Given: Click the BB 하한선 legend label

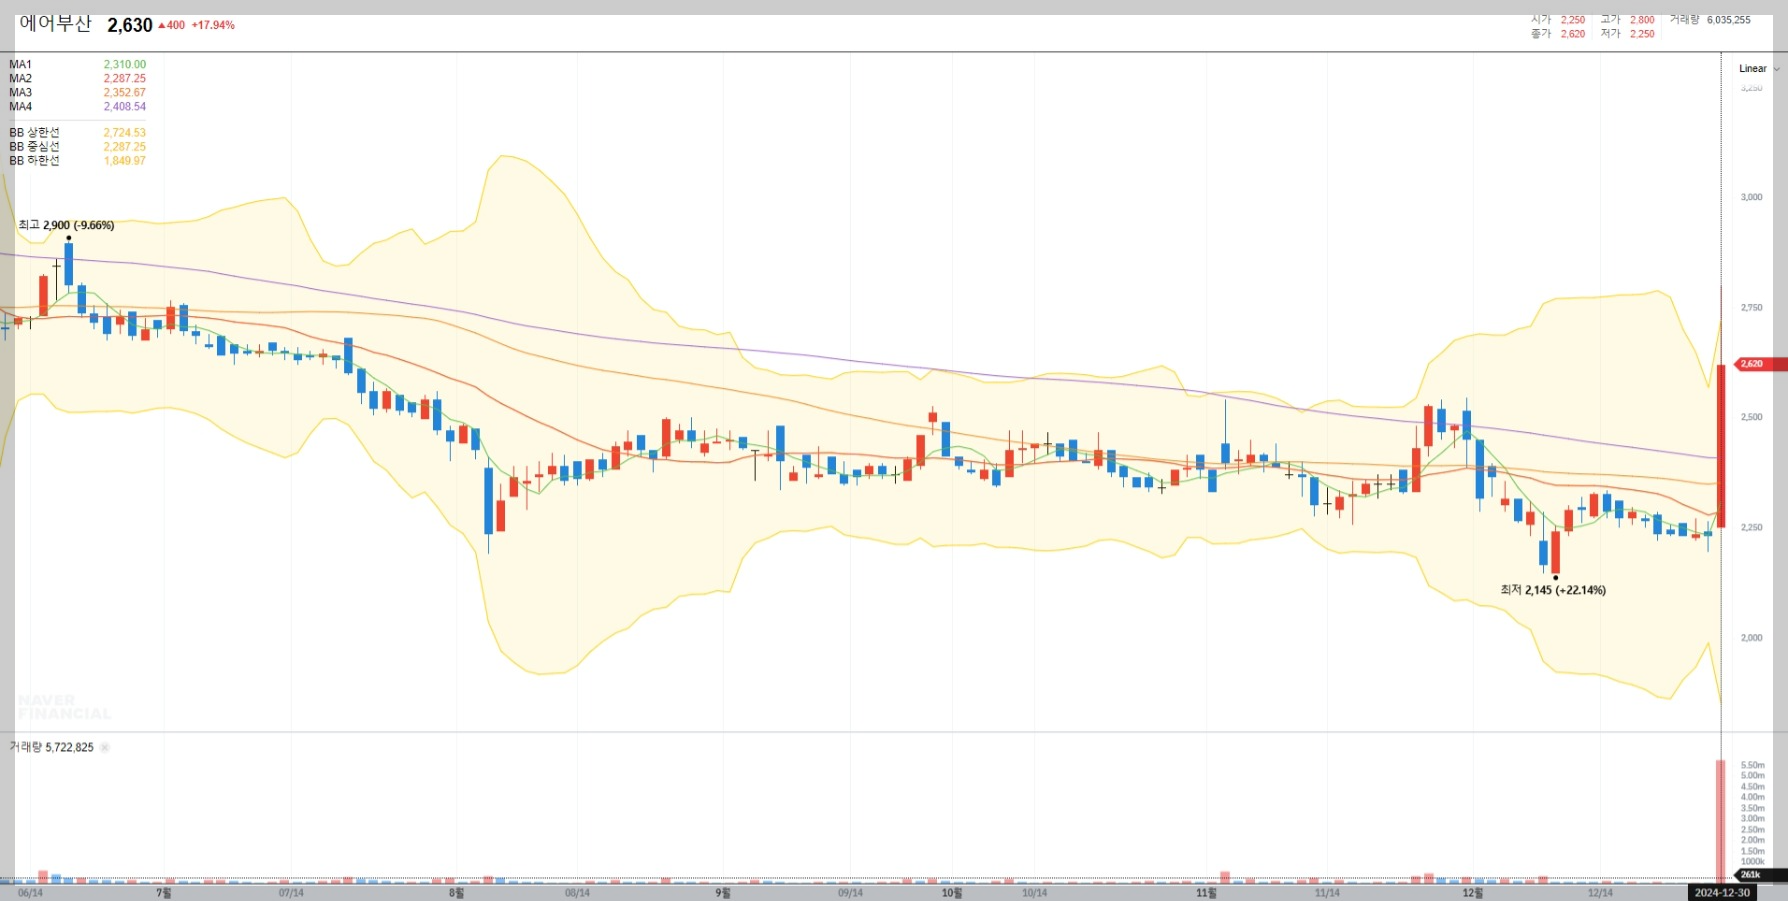Looking at the screenshot, I should (34, 160).
